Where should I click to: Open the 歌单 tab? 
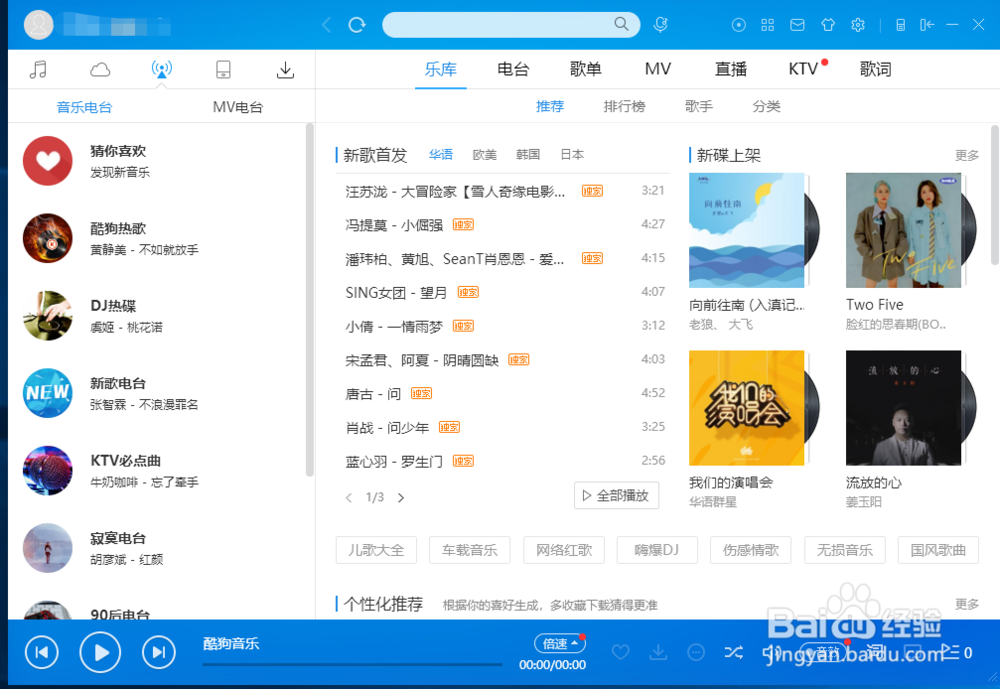click(585, 69)
